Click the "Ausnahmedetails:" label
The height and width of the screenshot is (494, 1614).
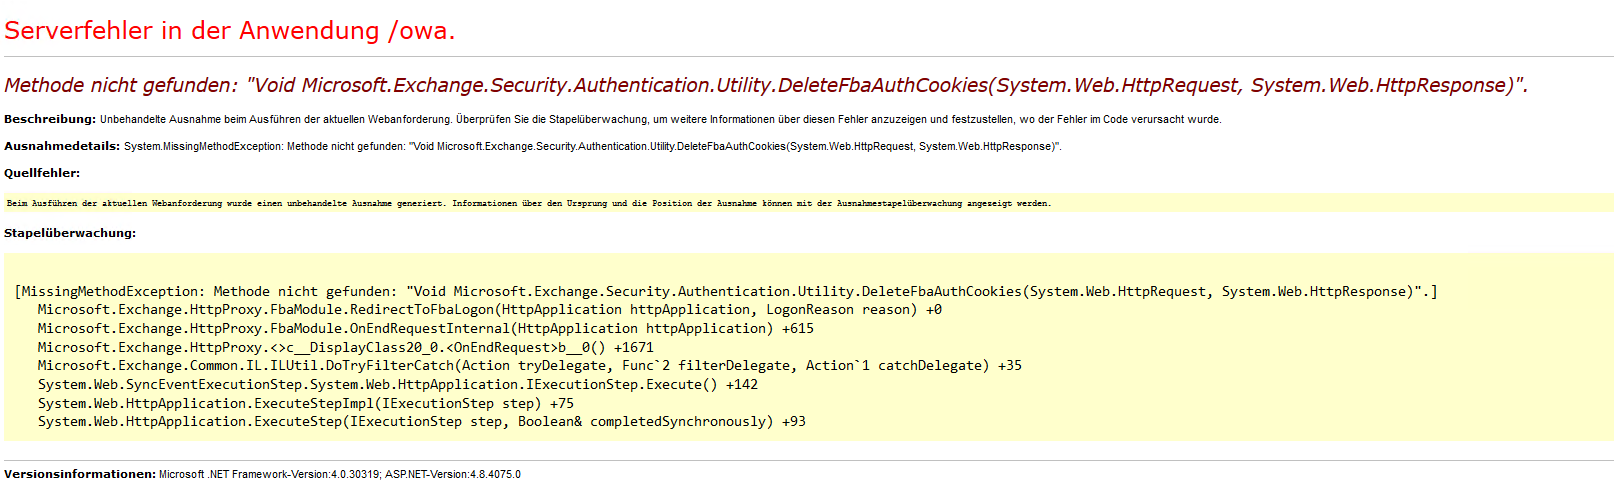[62, 146]
